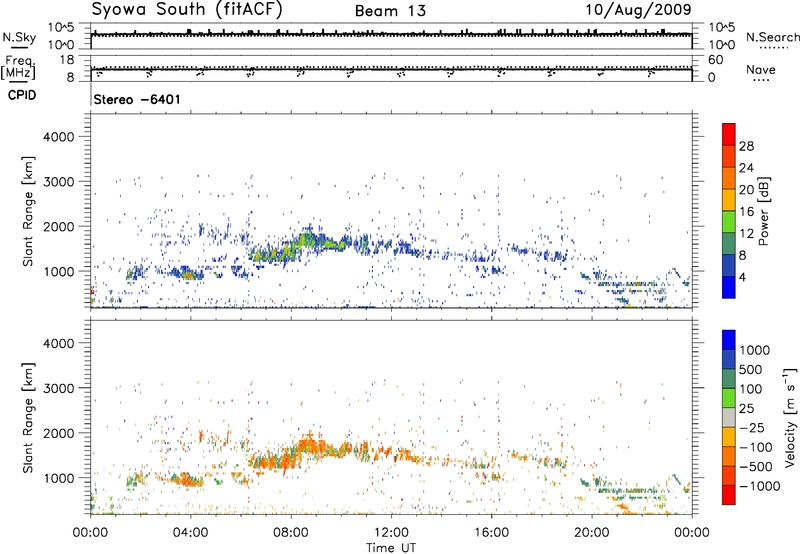Click the 'Velocity [m s-1]' color bar title
This screenshot has height=554, width=800.
(x=790, y=417)
